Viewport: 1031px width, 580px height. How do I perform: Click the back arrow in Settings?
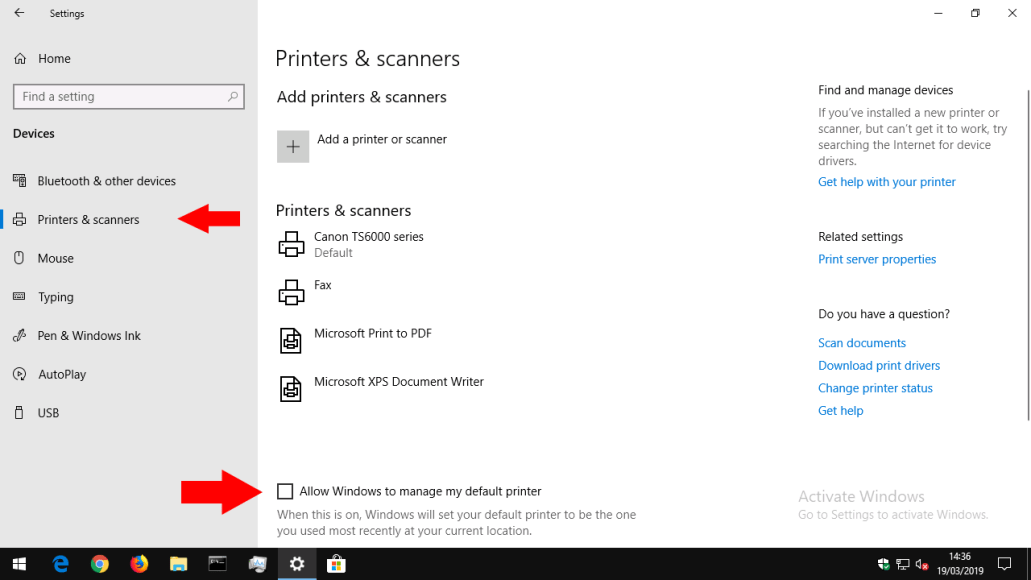[19, 13]
